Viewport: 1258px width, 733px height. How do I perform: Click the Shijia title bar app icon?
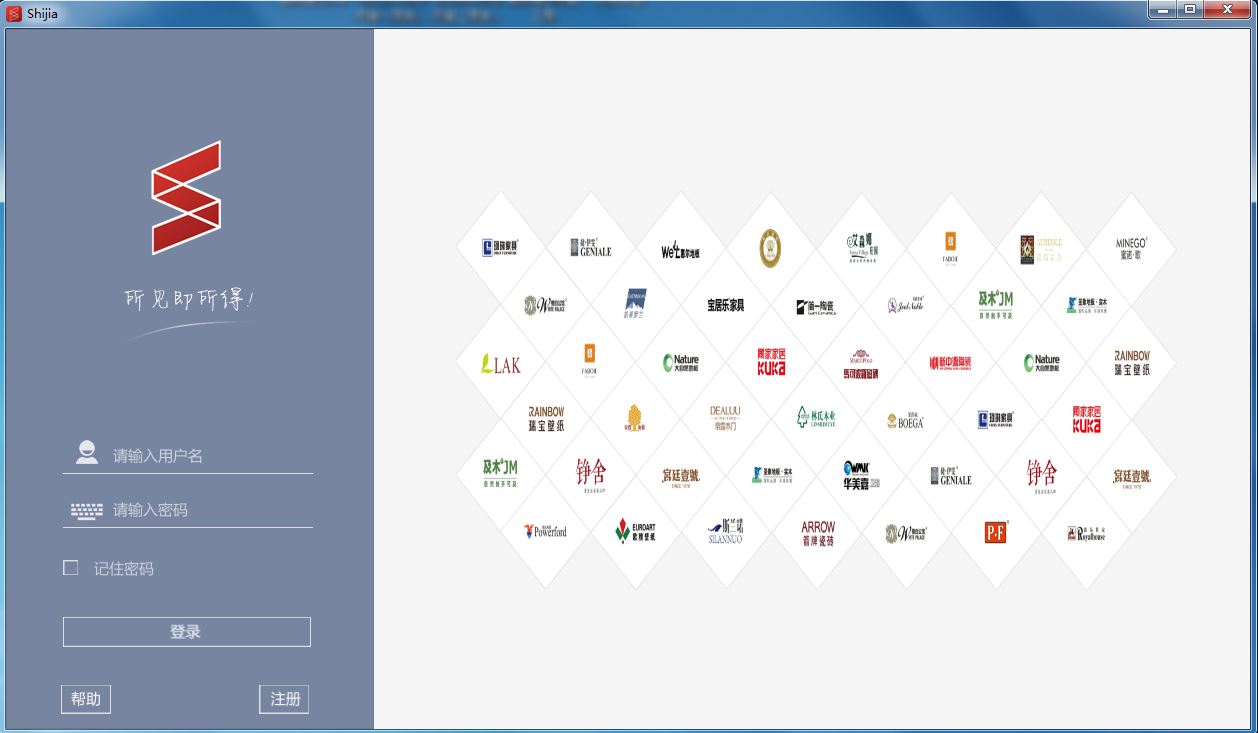[x=14, y=14]
